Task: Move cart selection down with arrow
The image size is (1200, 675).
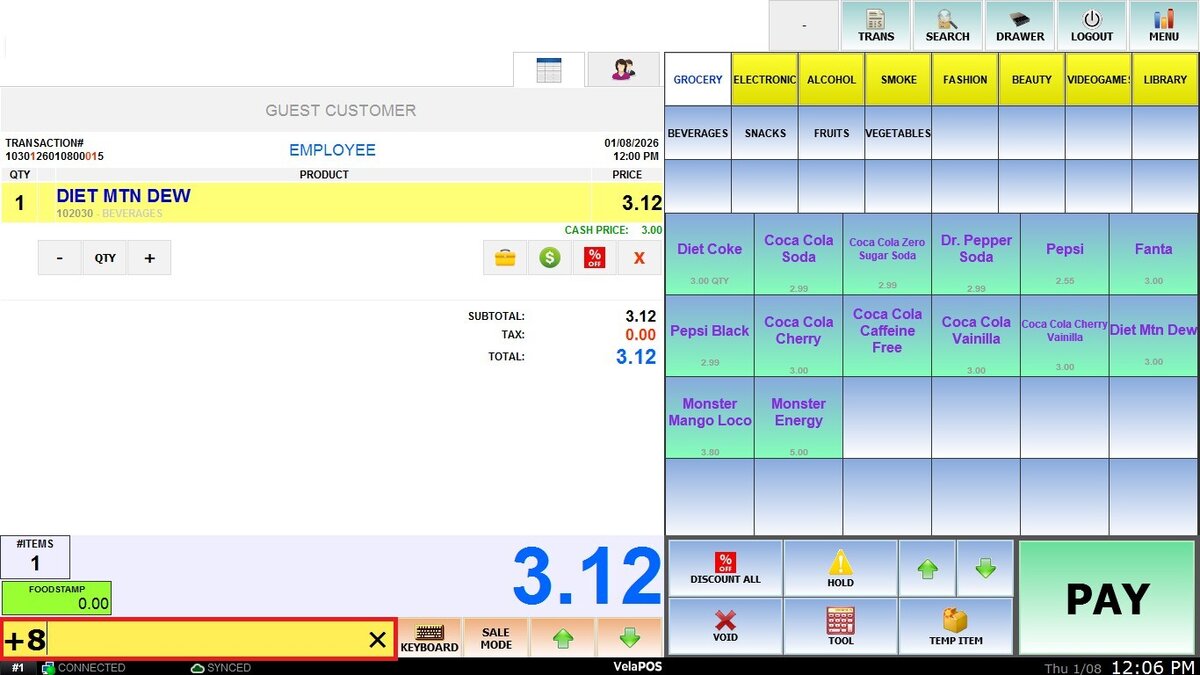Action: click(x=629, y=638)
